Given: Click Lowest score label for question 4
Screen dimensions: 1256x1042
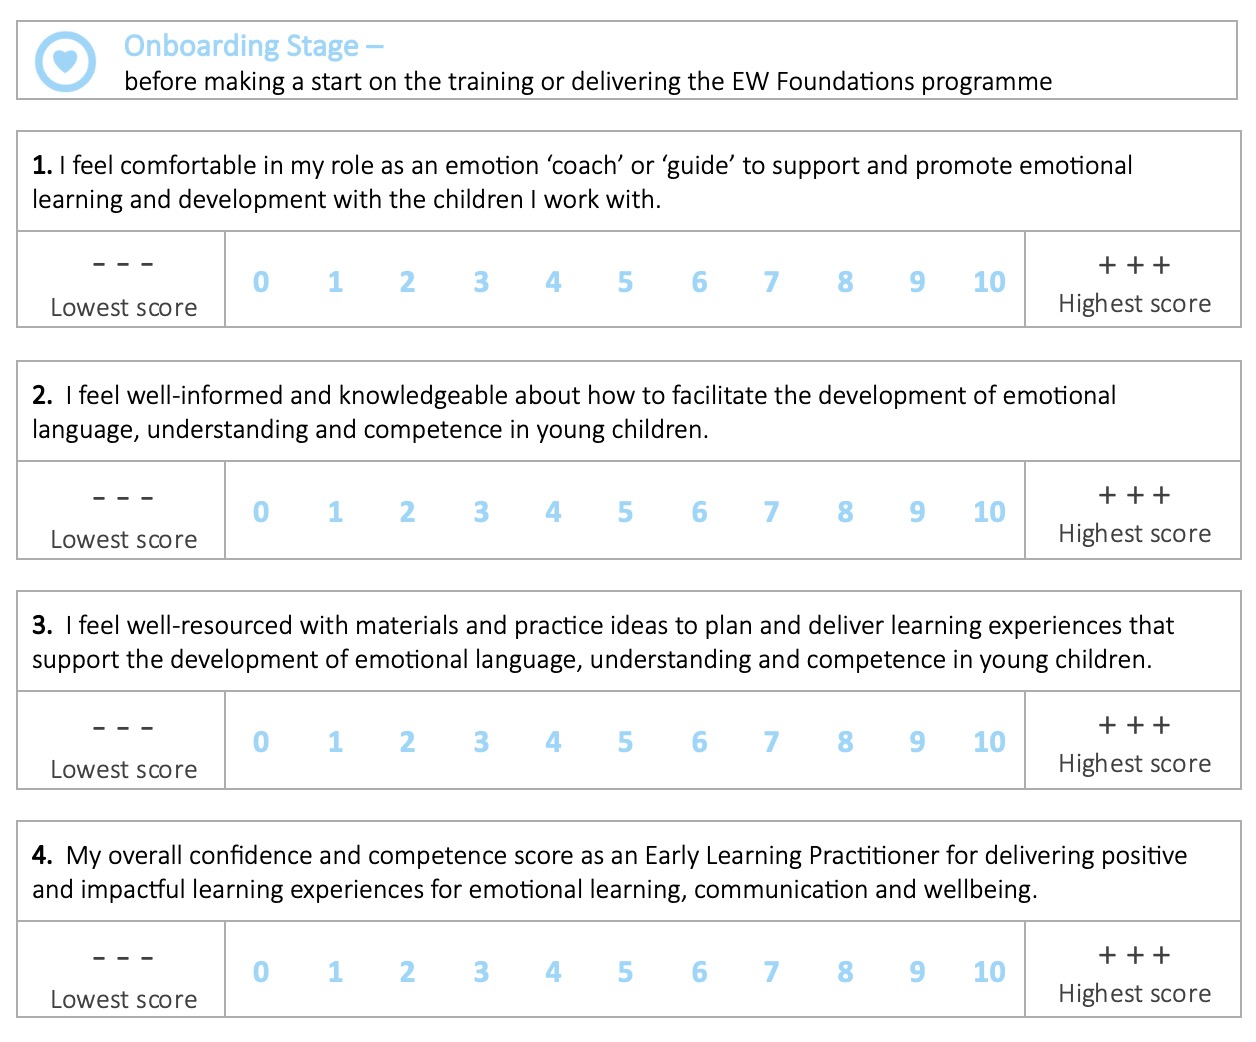Looking at the screenshot, I should tap(124, 1000).
